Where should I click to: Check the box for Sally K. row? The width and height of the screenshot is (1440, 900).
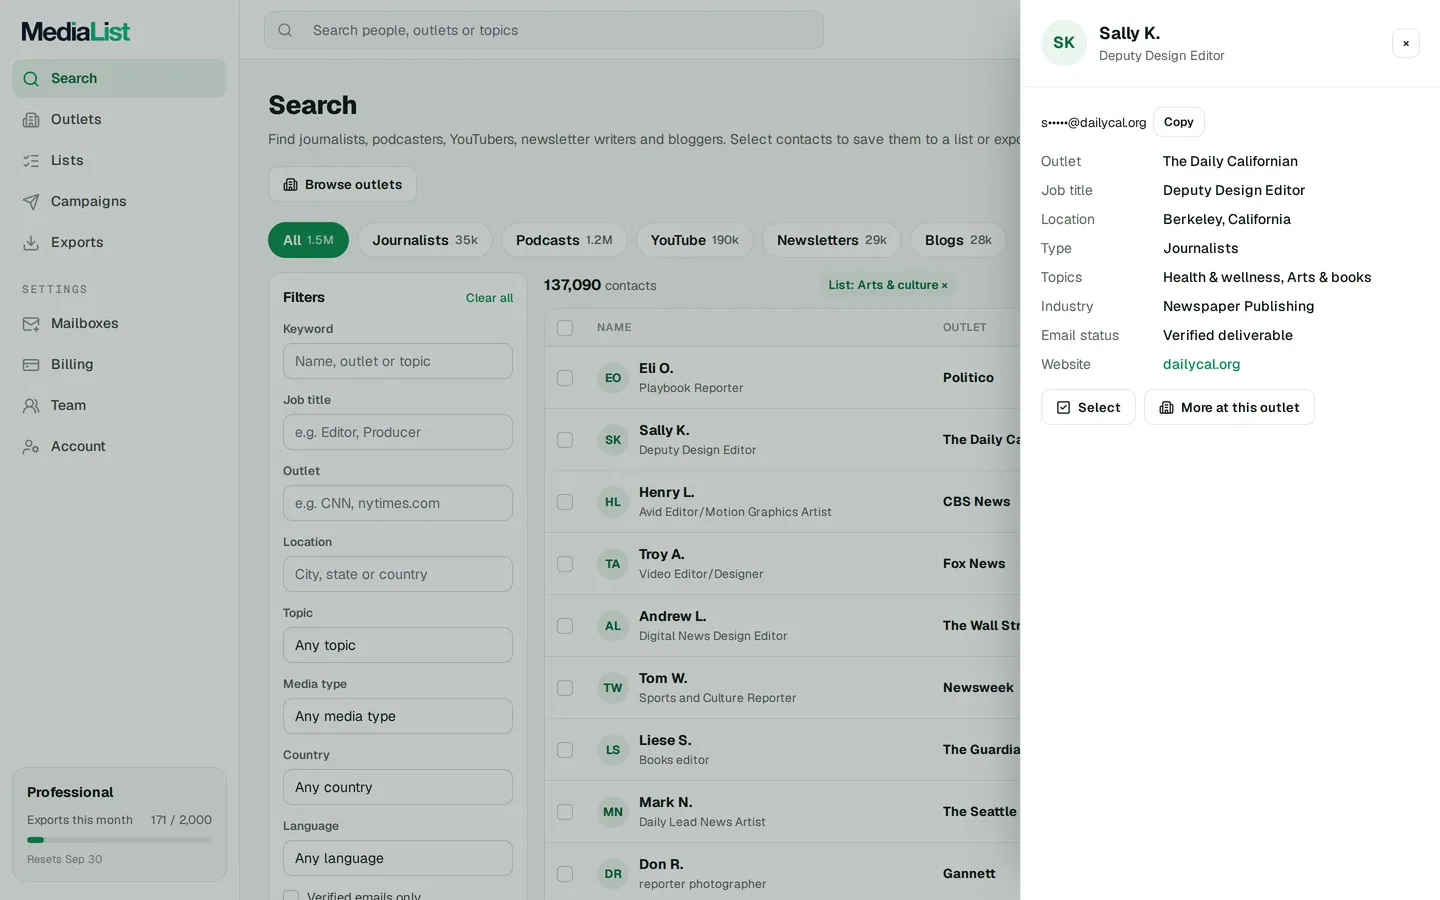[x=565, y=440]
